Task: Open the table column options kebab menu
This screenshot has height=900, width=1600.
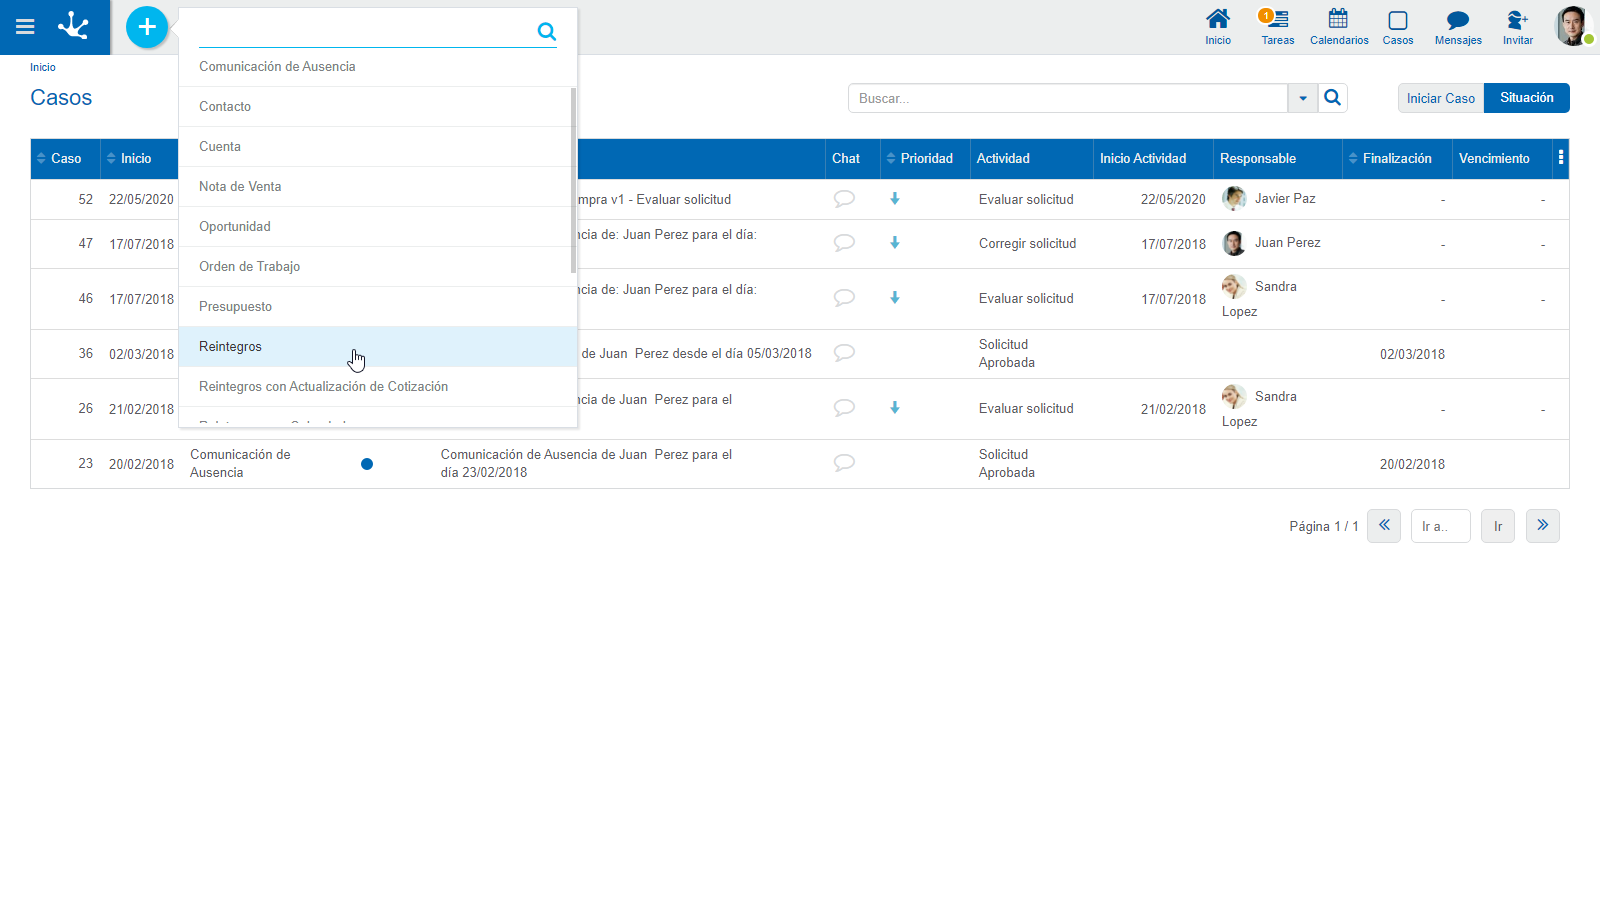Action: click(1560, 158)
